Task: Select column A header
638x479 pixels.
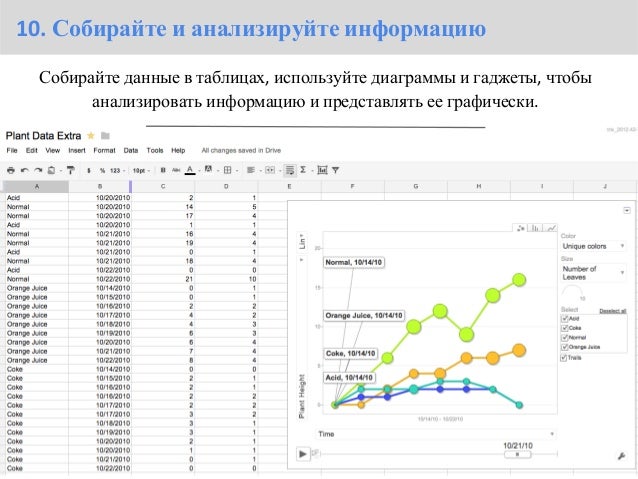Action: click(x=37, y=186)
